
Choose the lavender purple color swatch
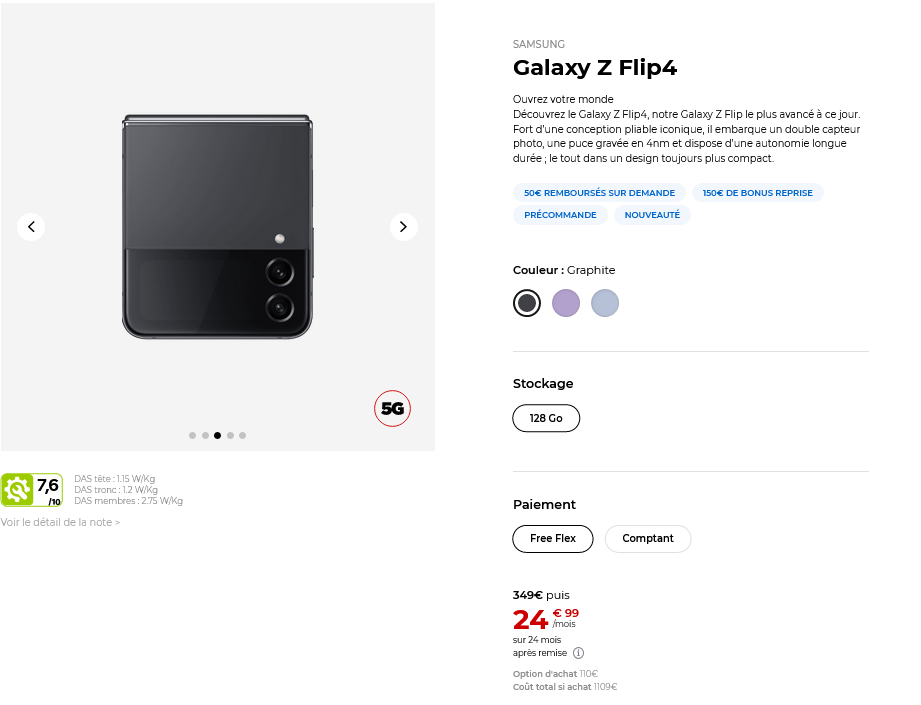pyautogui.click(x=566, y=303)
